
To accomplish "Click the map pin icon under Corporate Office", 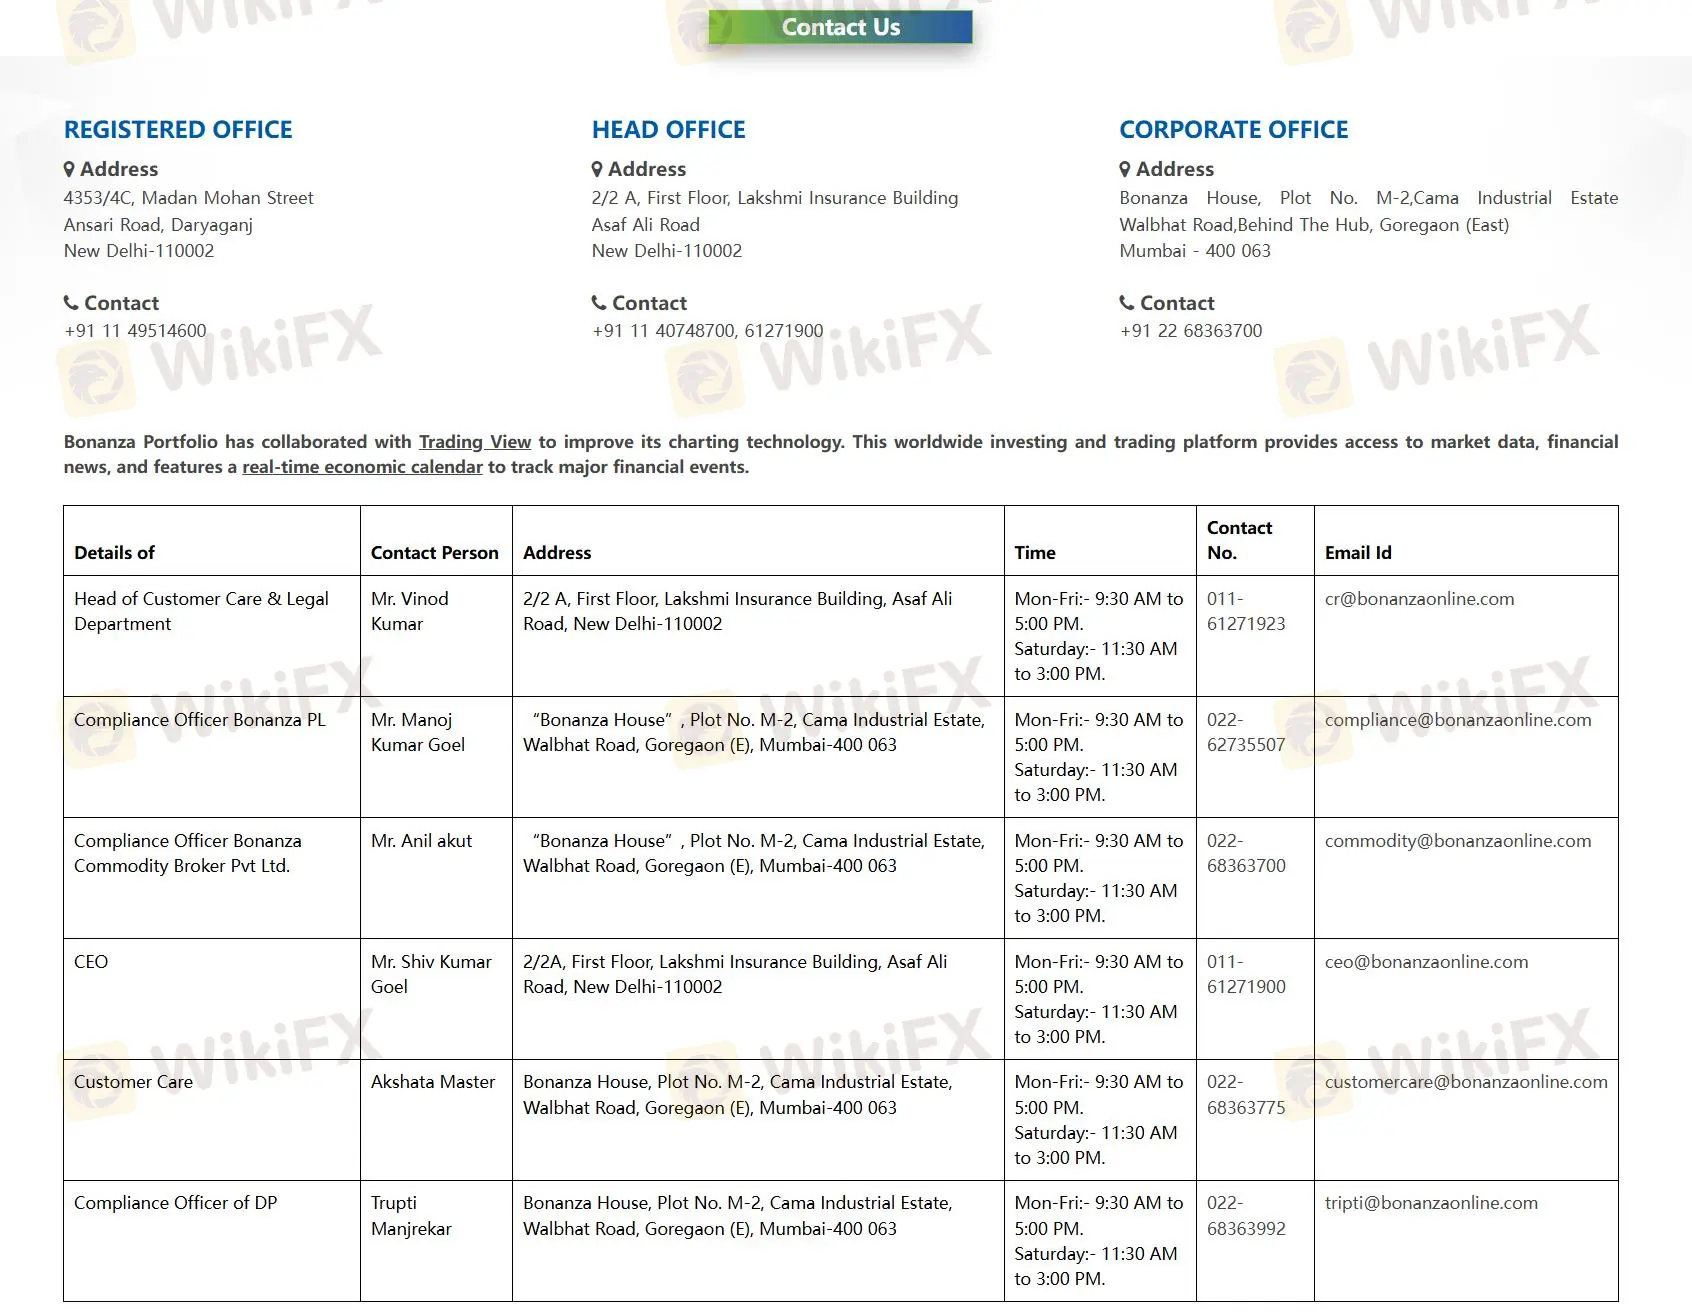I will 1125,169.
